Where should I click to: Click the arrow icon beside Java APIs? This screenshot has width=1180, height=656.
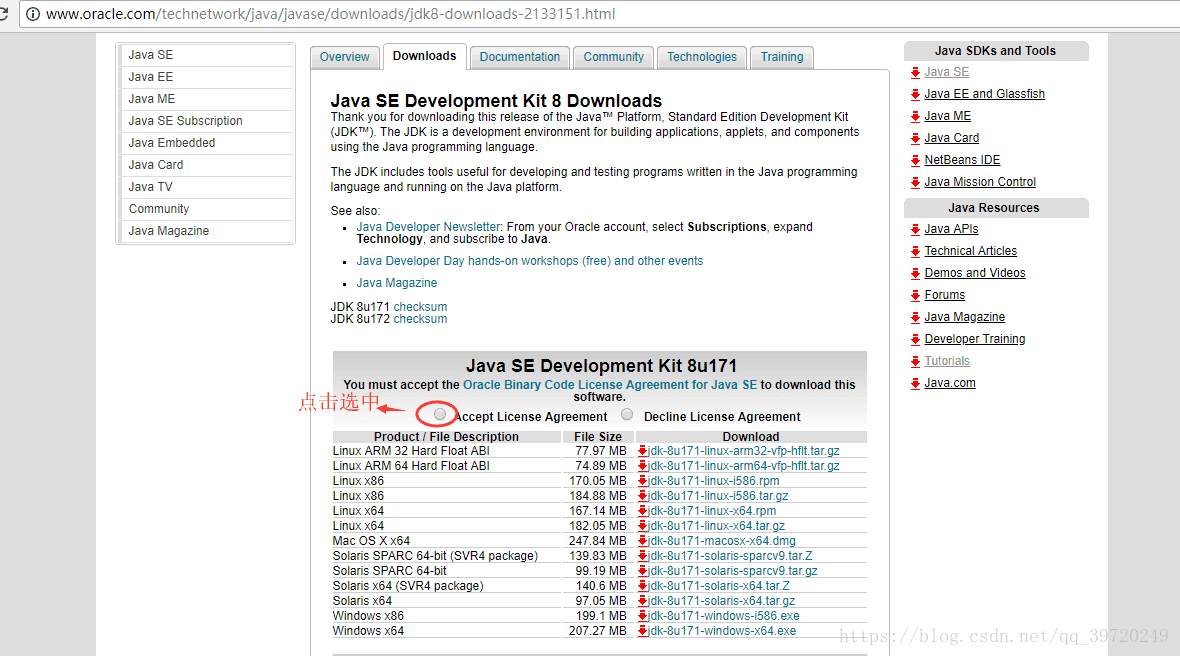click(915, 230)
